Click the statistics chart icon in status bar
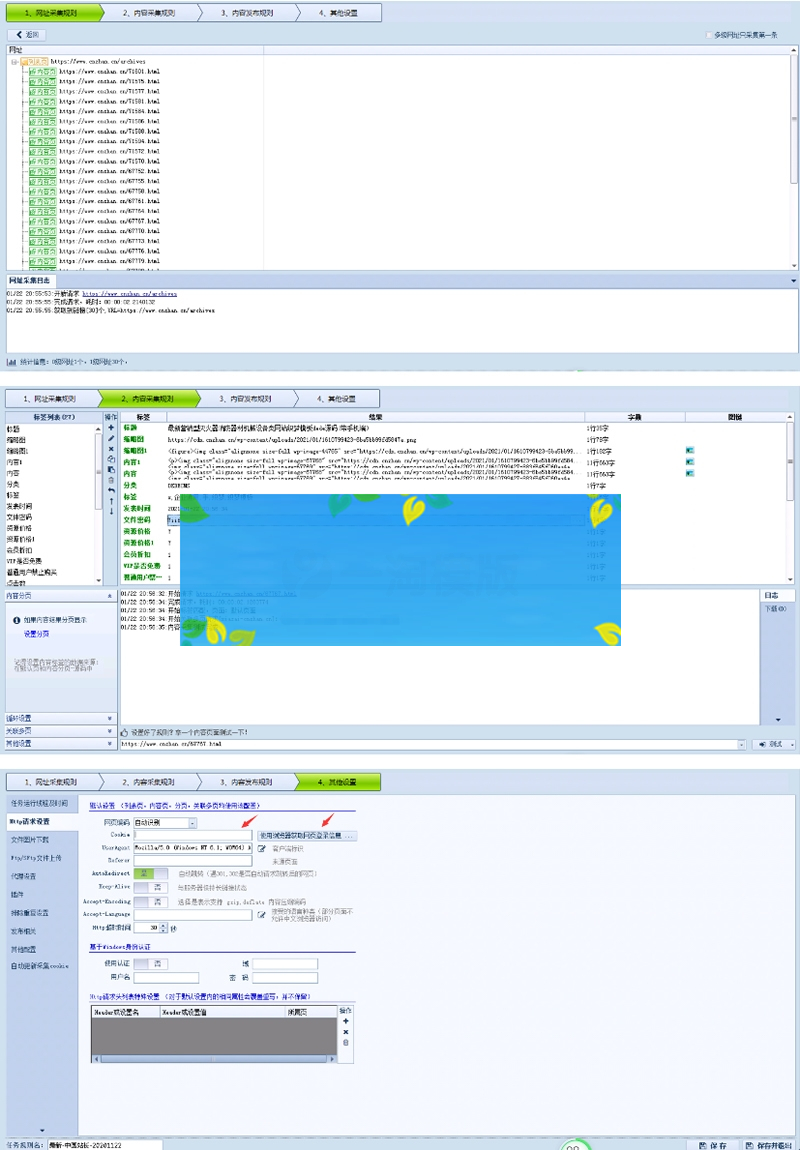 [x=11, y=362]
